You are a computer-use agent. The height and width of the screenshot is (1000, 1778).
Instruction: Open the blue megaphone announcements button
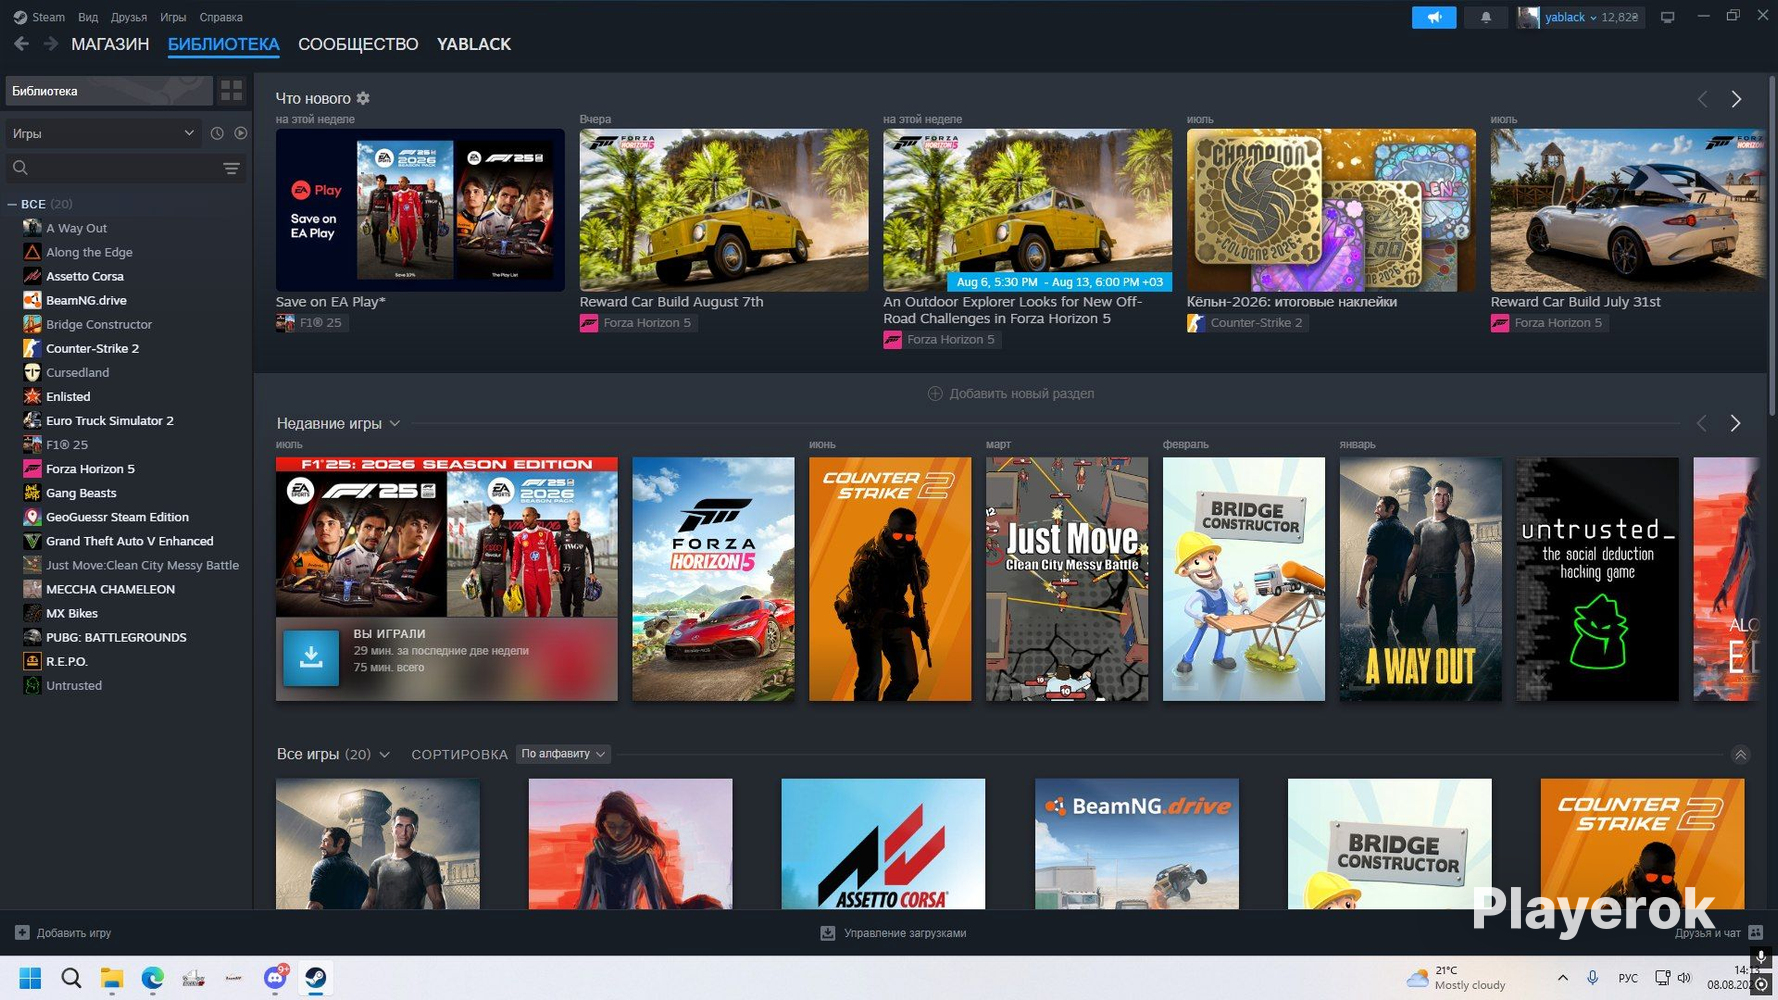point(1434,17)
